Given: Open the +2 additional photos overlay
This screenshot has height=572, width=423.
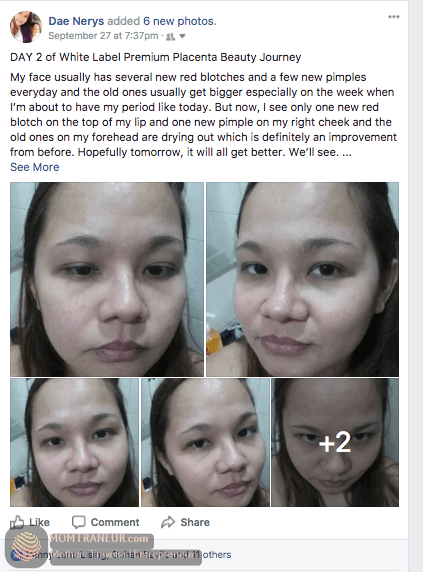Looking at the screenshot, I should (335, 442).
